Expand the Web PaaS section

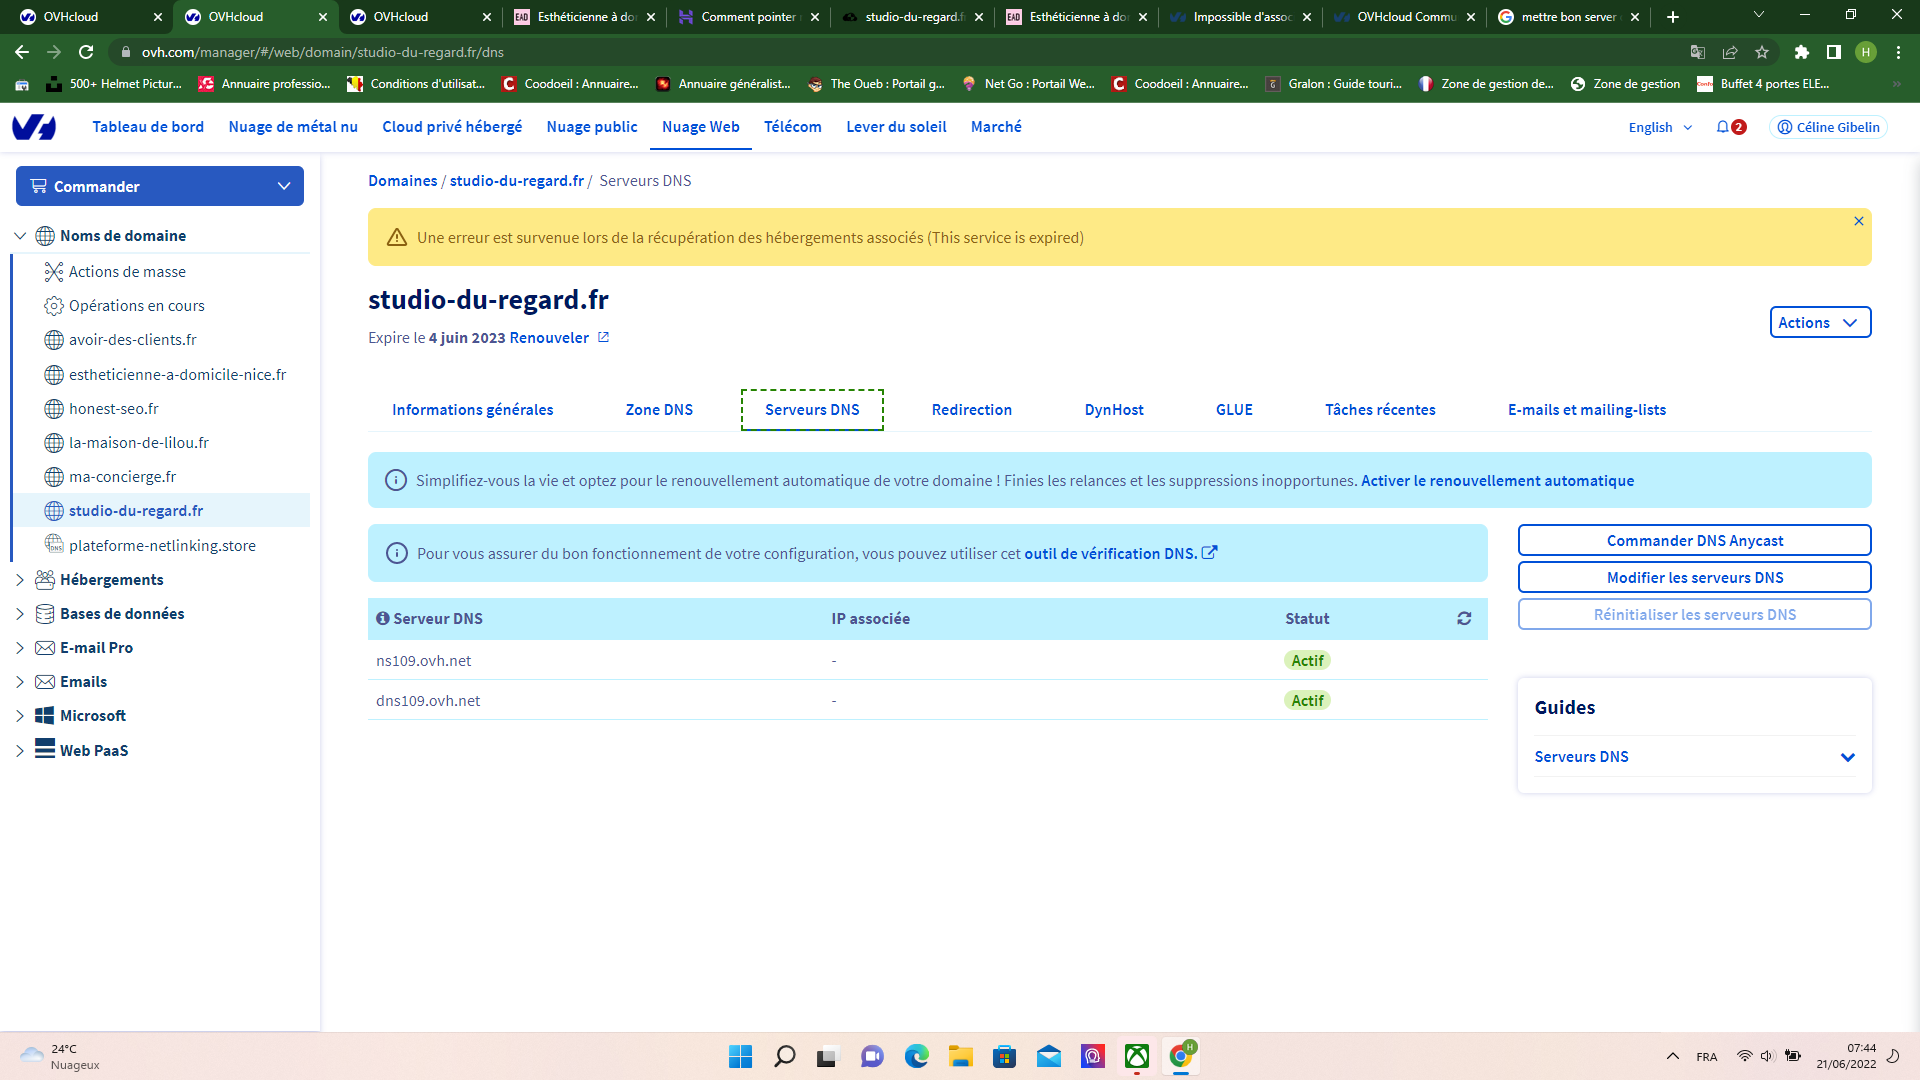pos(20,751)
